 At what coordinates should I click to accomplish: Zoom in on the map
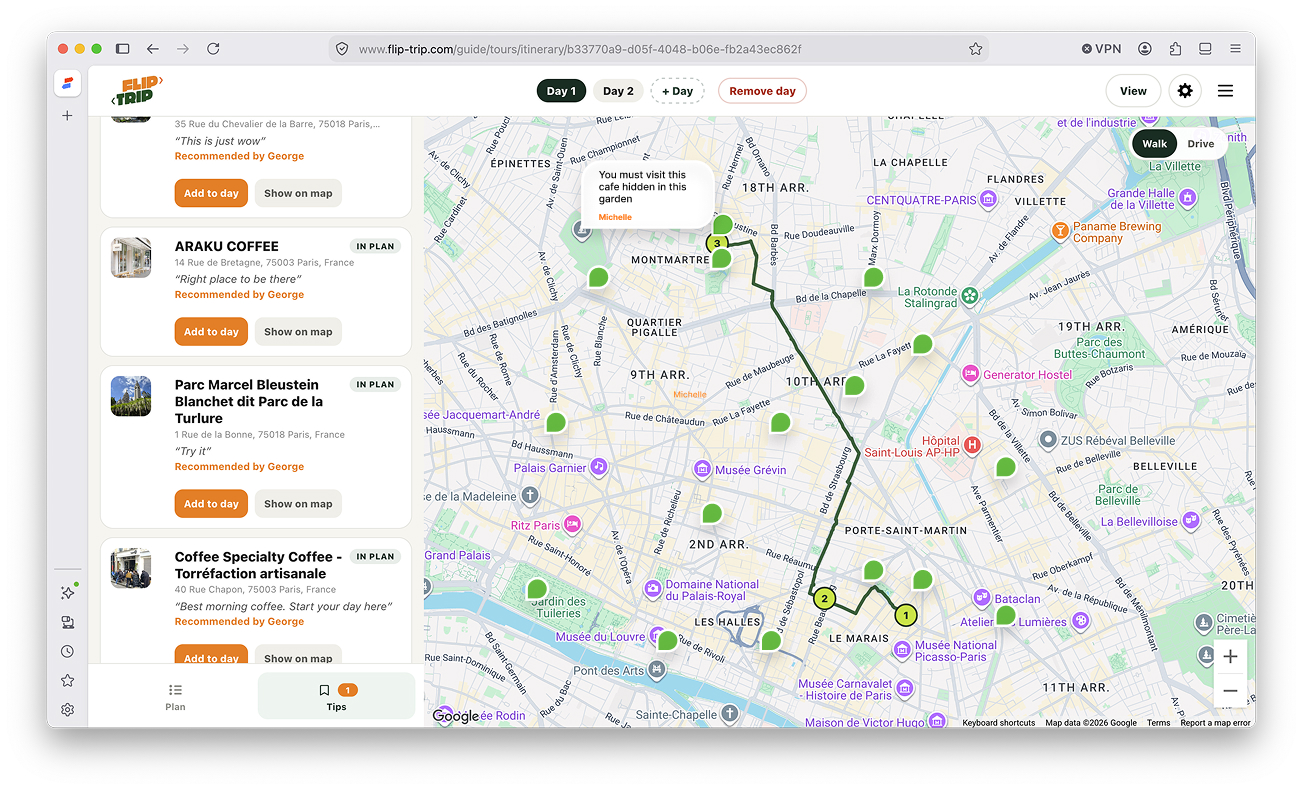tap(1230, 657)
